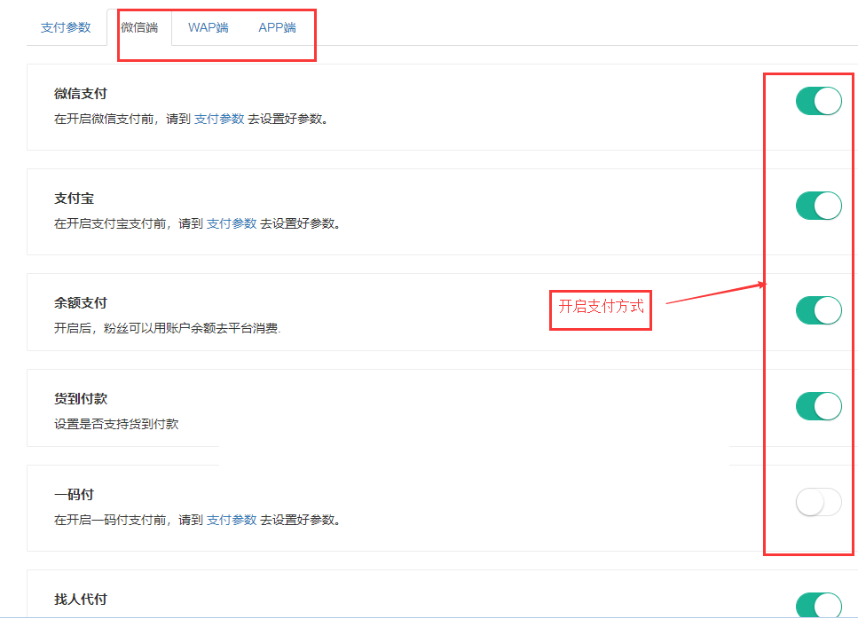Switch to the APP端 tab

tap(277, 27)
